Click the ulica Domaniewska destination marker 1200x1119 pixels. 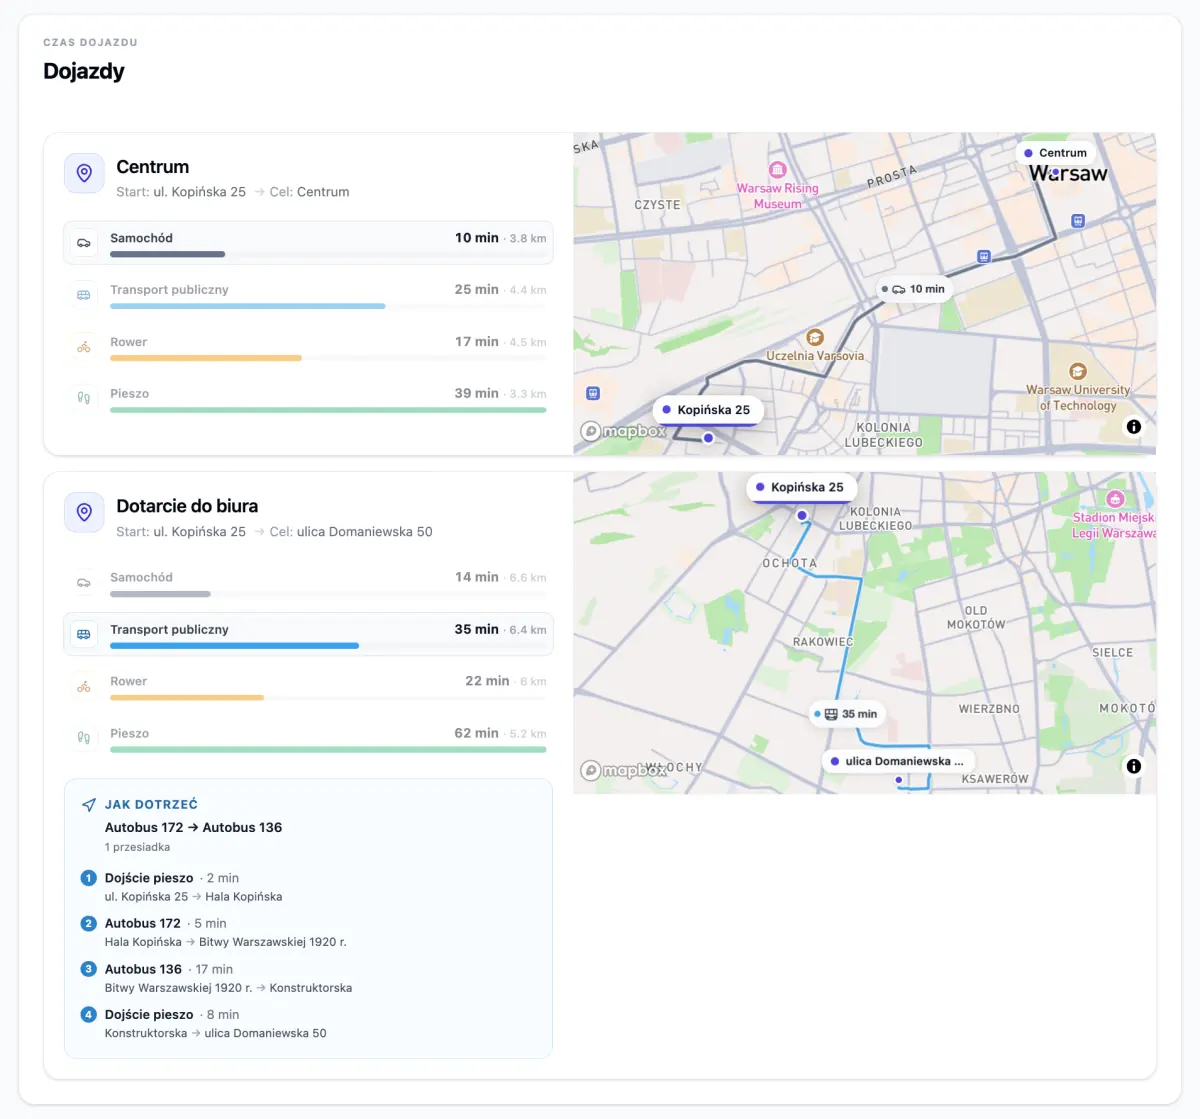tap(897, 761)
